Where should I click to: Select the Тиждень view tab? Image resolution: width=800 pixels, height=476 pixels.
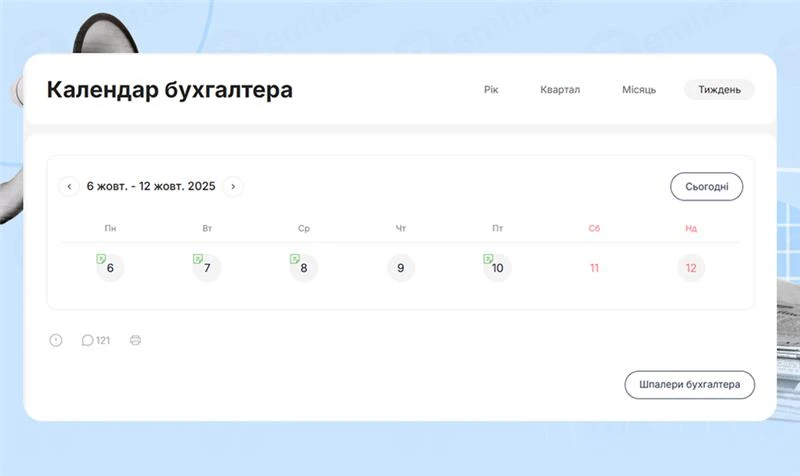click(x=719, y=90)
